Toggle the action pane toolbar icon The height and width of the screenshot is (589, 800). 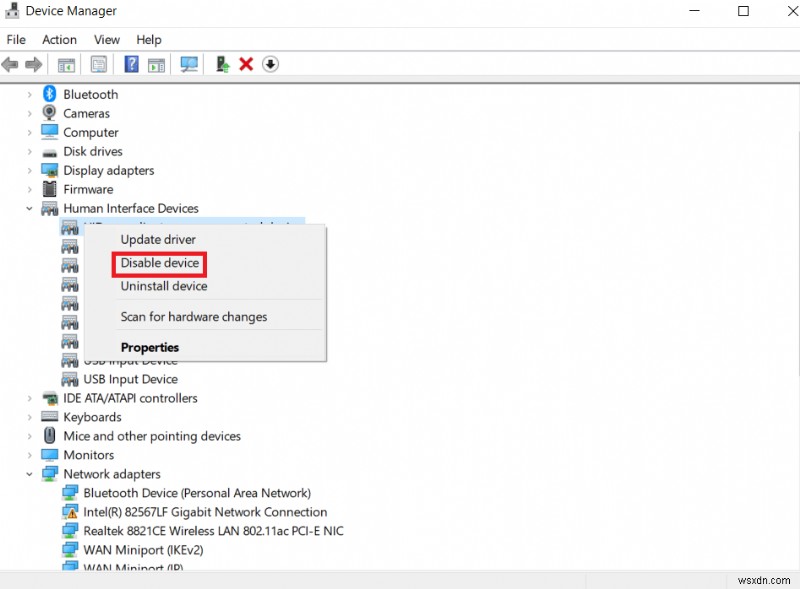[x=156, y=65]
